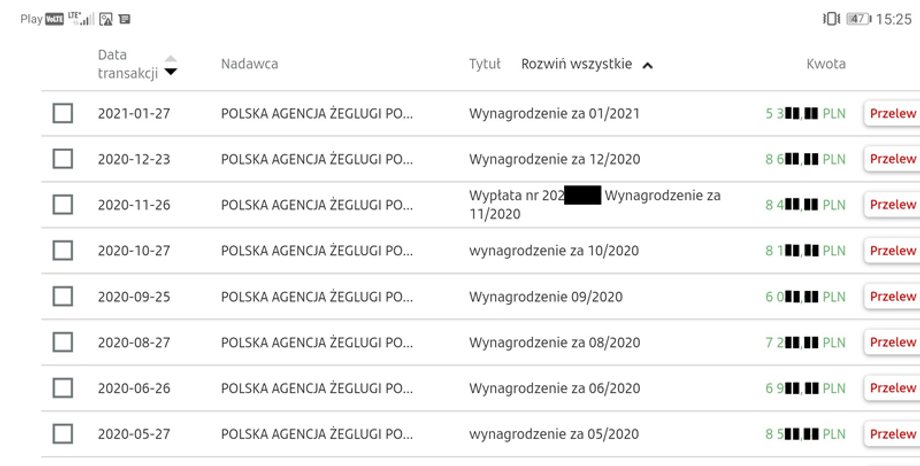Tick the checkbox for 2020-08-27 transaction
The width and height of the screenshot is (920, 466).
click(63, 342)
